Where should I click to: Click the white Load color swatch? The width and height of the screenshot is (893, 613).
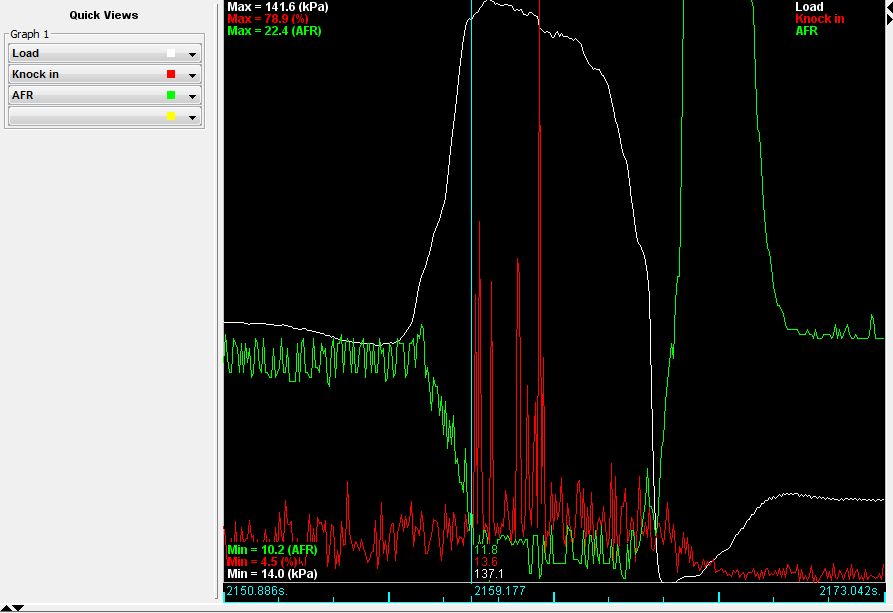pos(171,53)
